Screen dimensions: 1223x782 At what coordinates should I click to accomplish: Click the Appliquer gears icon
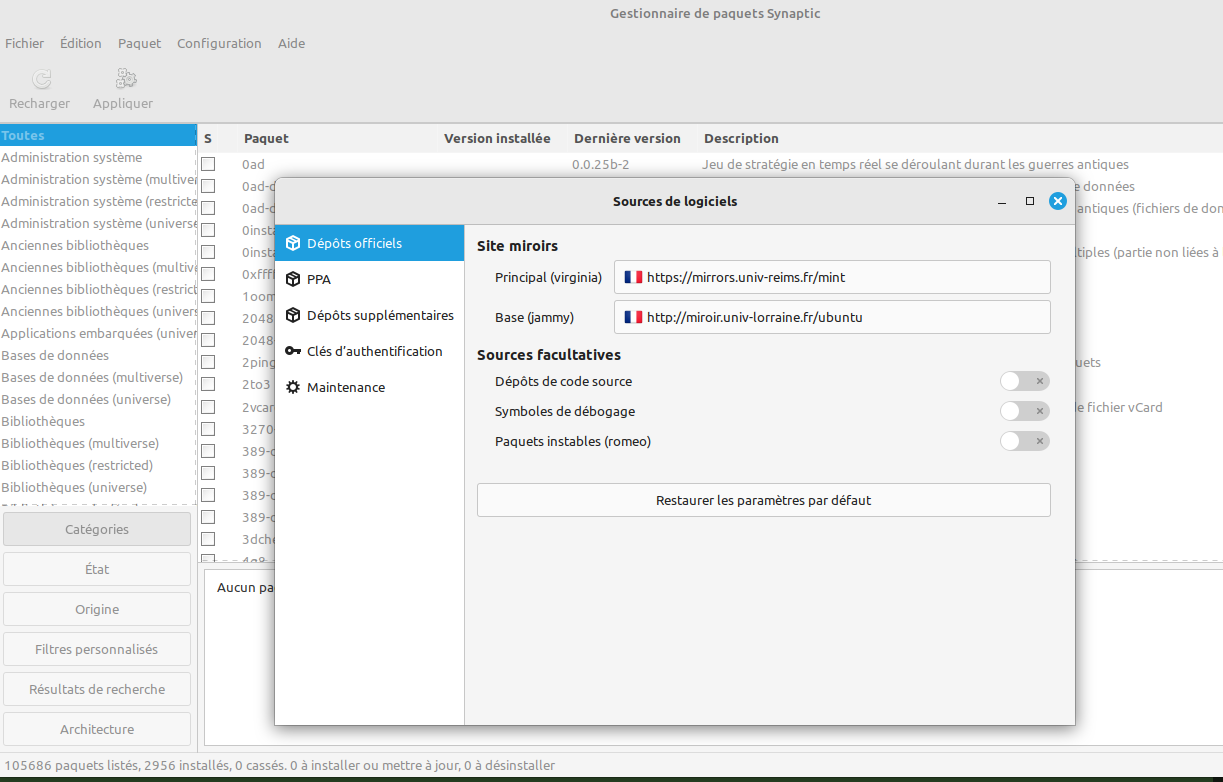click(126, 79)
